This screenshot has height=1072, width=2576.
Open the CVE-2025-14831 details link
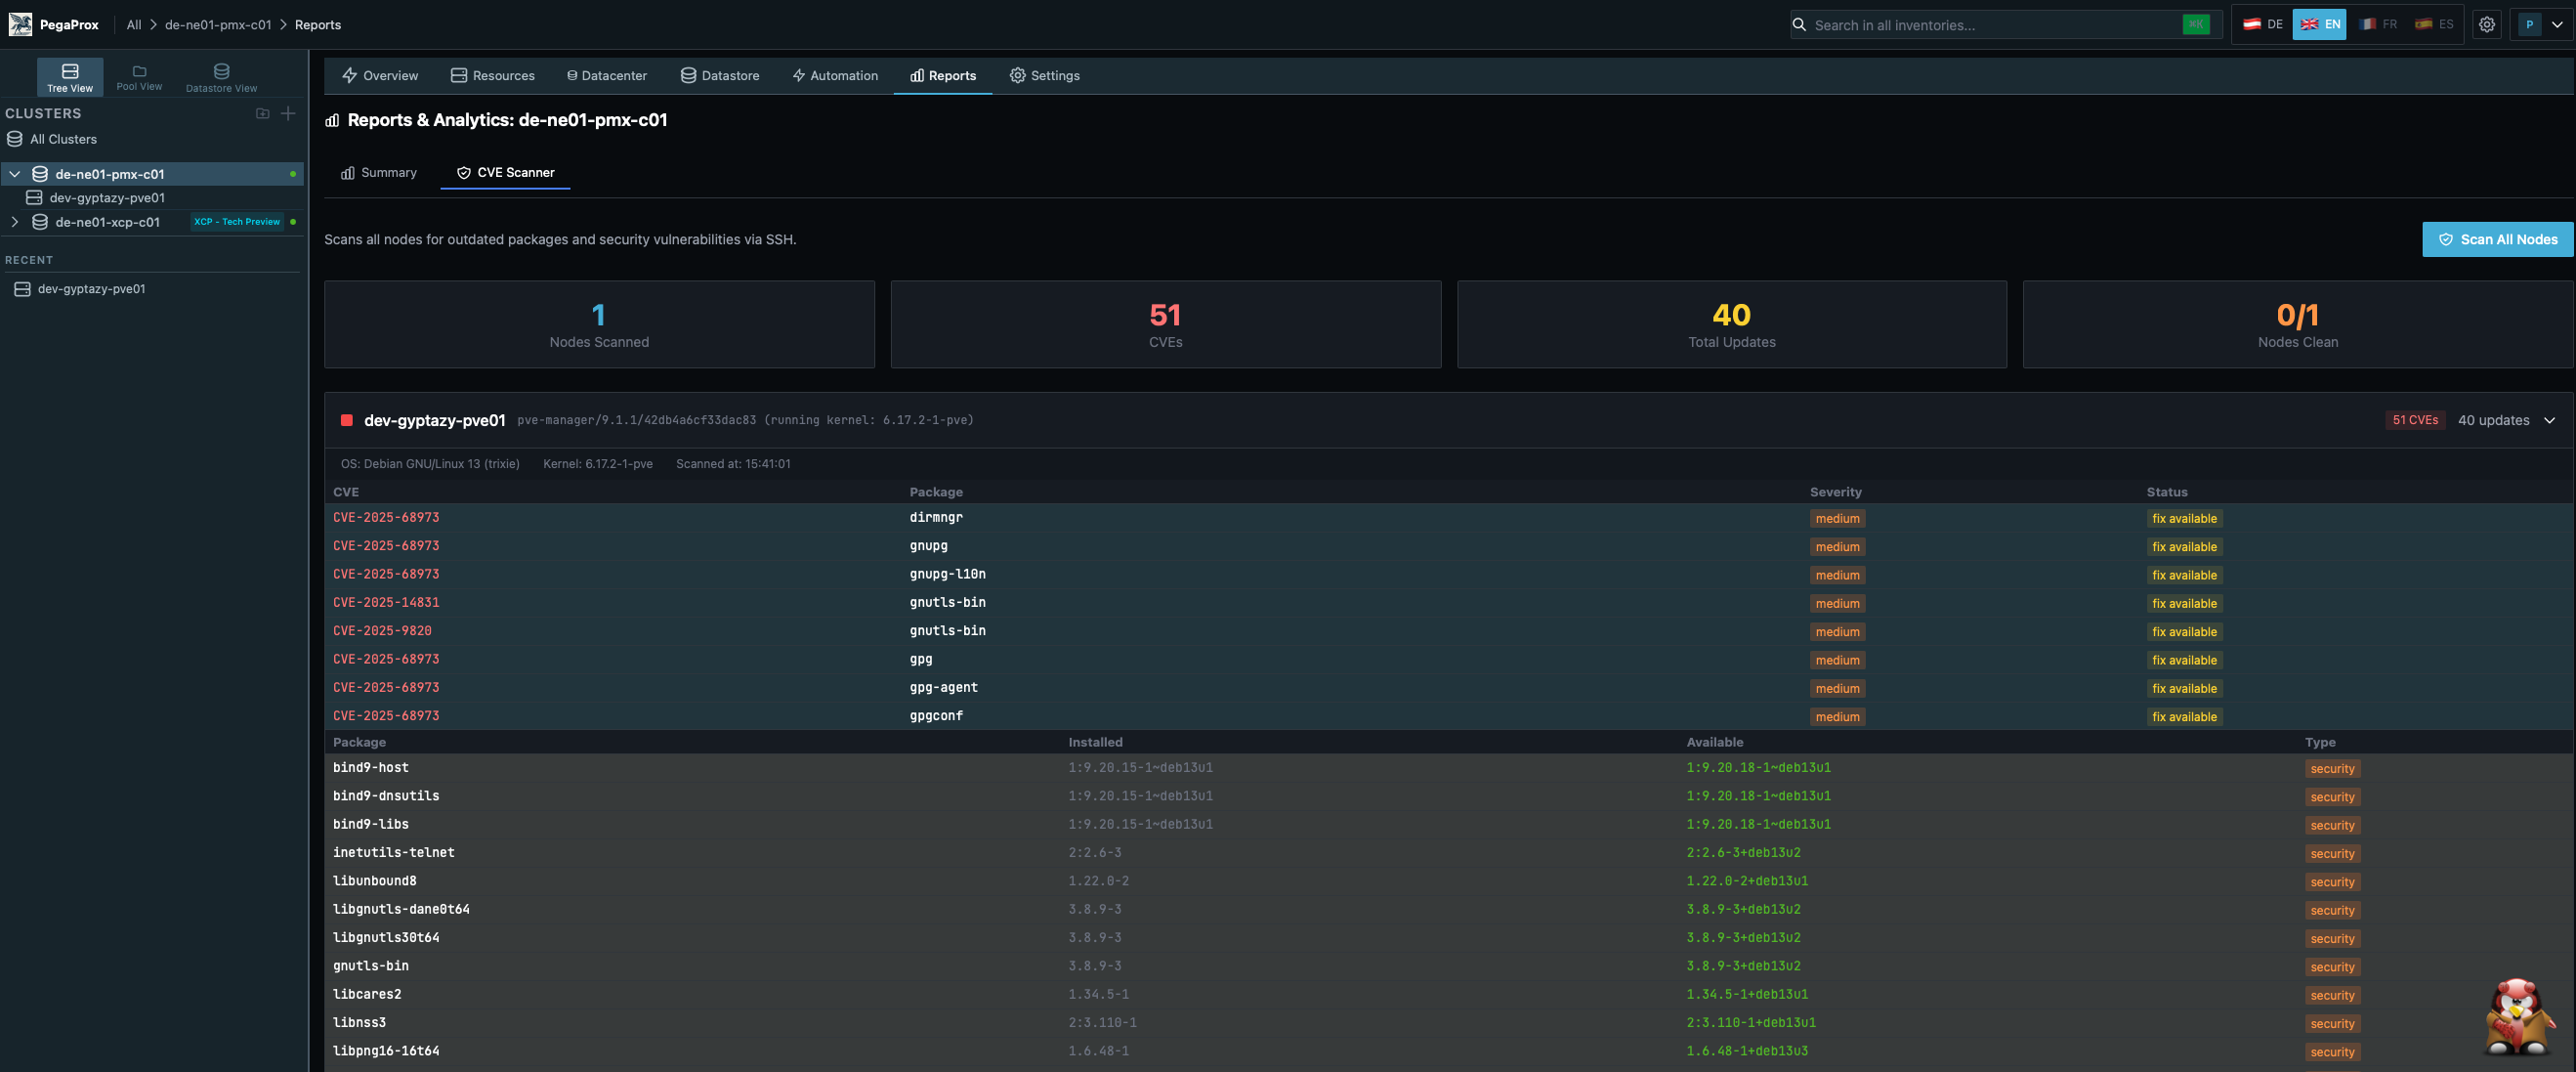pyautogui.click(x=386, y=602)
